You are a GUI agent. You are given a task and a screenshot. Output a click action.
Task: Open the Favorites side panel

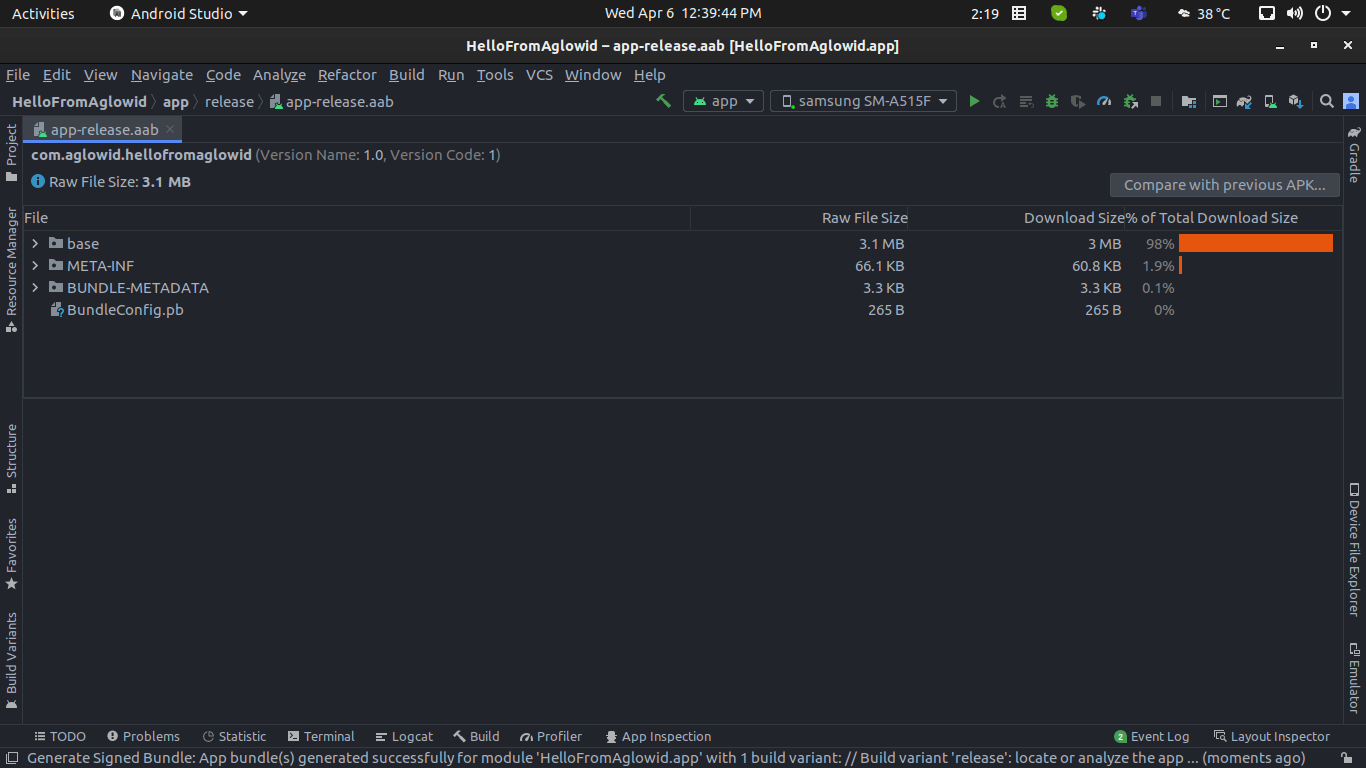[11, 553]
